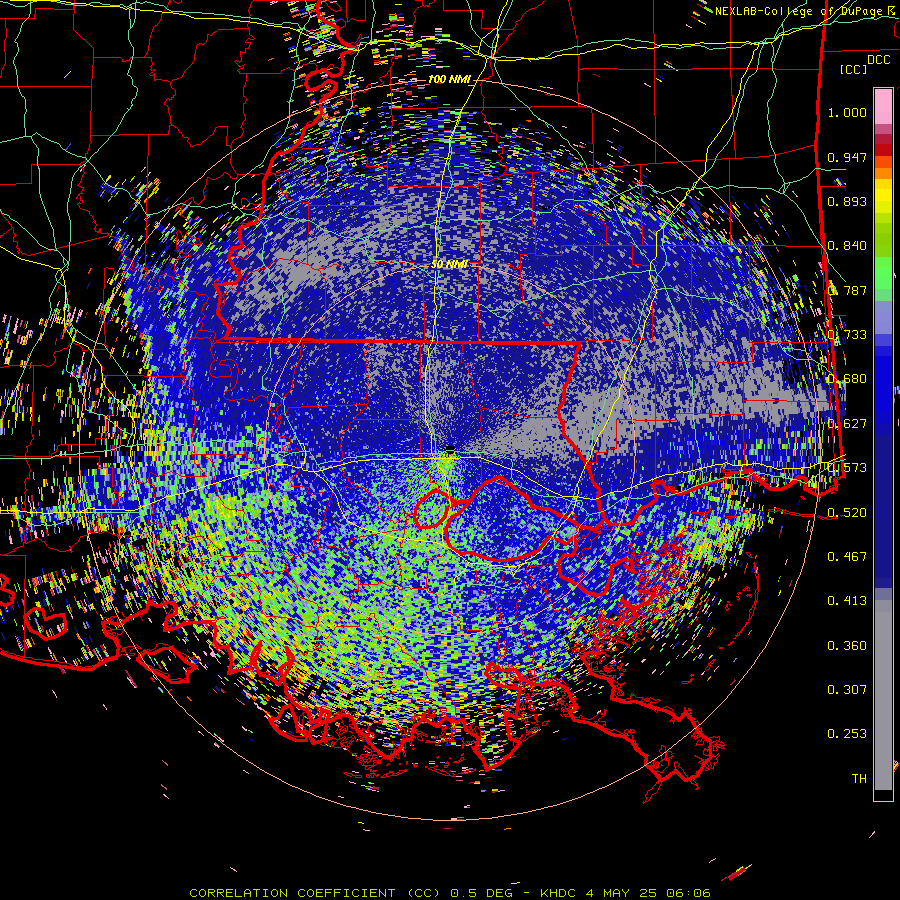This screenshot has width=900, height=900.
Task: Select the dark navy color bar segment
Action: pyautogui.click(x=883, y=505)
